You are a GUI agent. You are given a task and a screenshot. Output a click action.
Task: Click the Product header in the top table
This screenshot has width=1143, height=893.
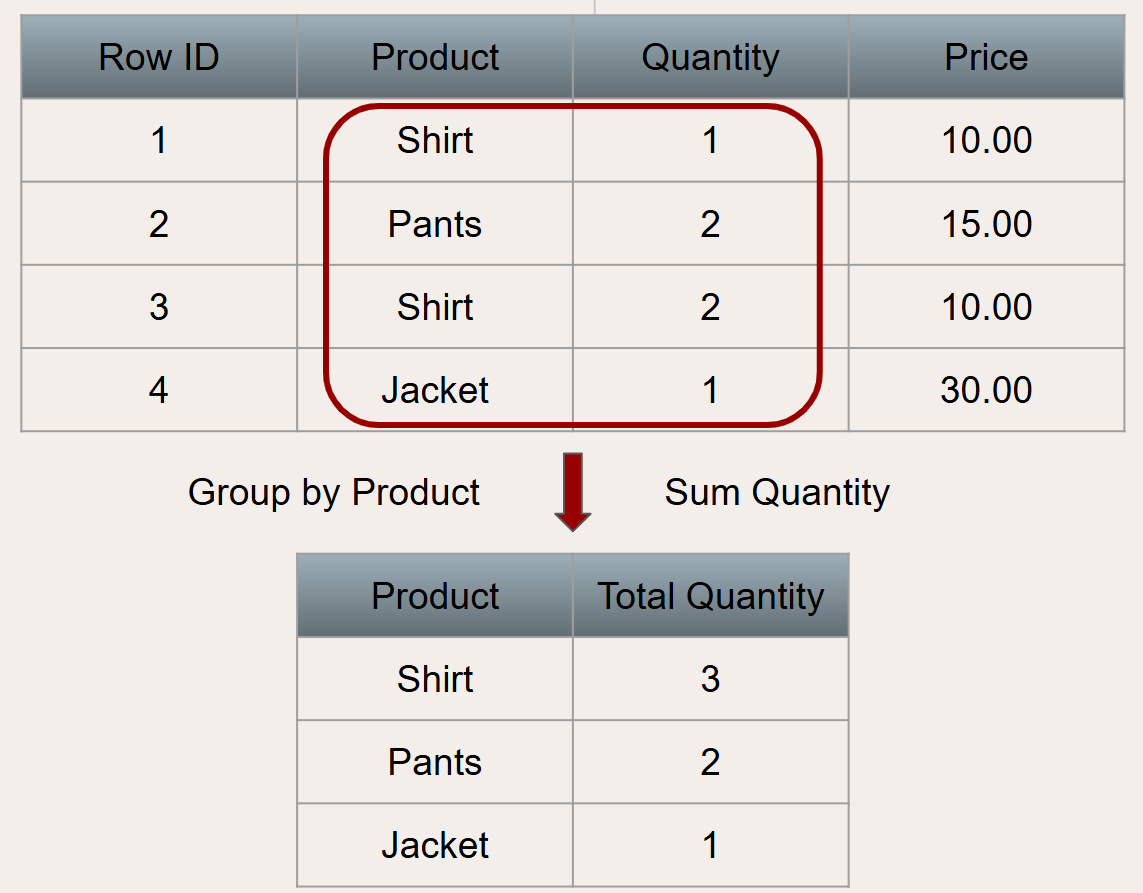(x=435, y=58)
